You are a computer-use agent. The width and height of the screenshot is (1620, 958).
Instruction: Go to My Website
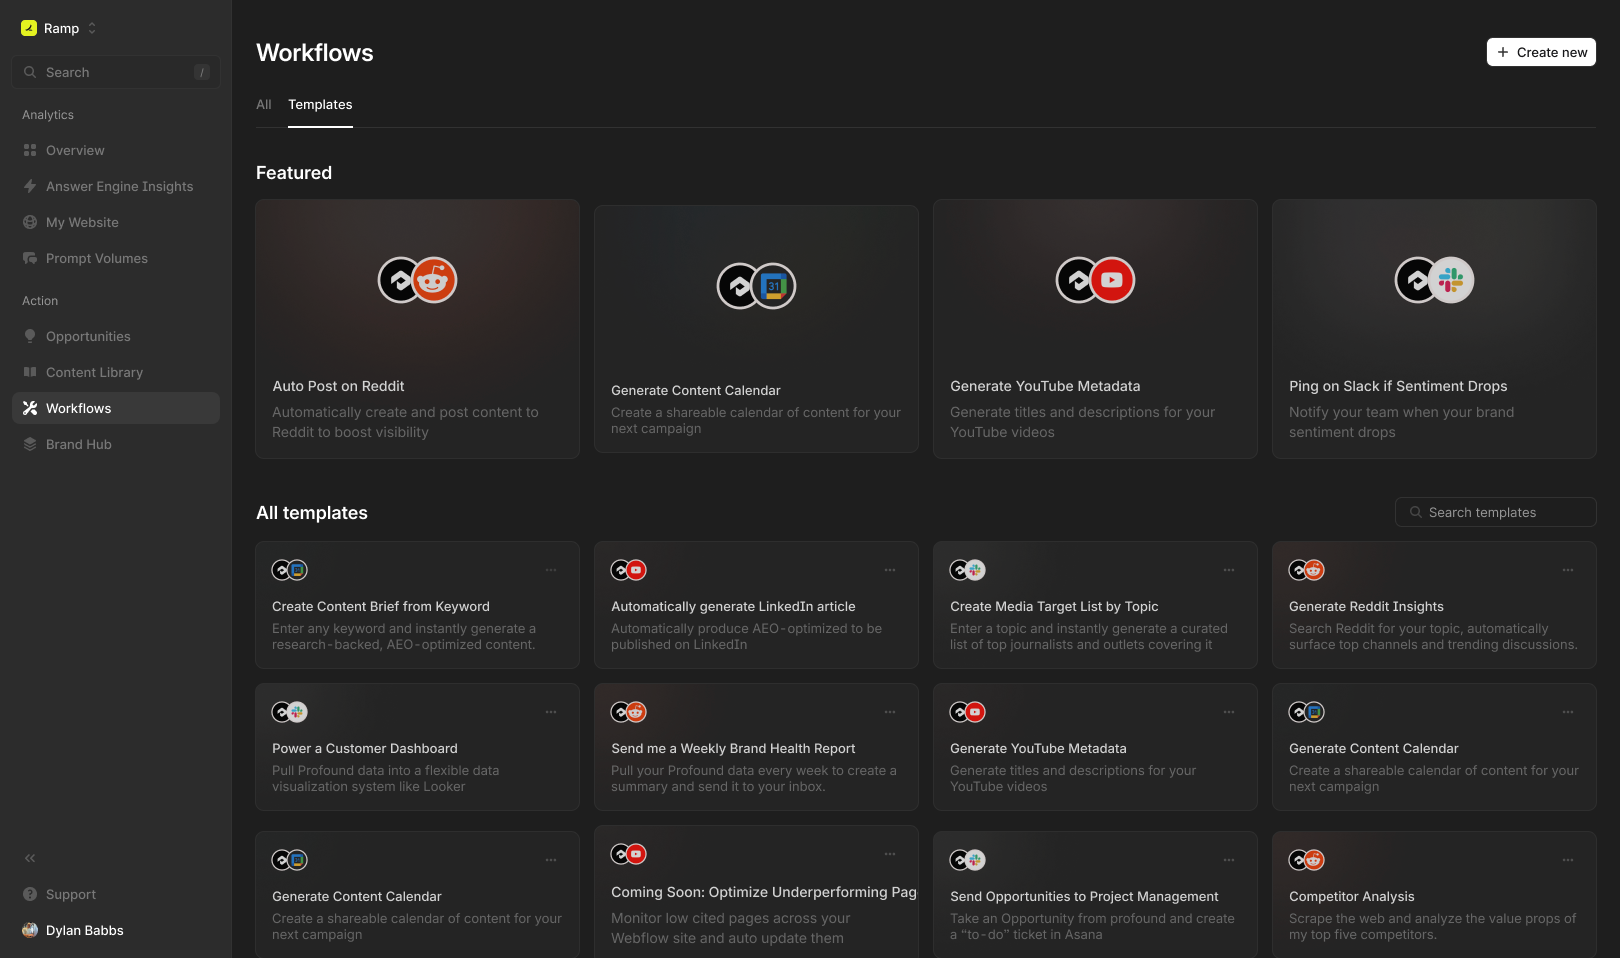pos(116,222)
